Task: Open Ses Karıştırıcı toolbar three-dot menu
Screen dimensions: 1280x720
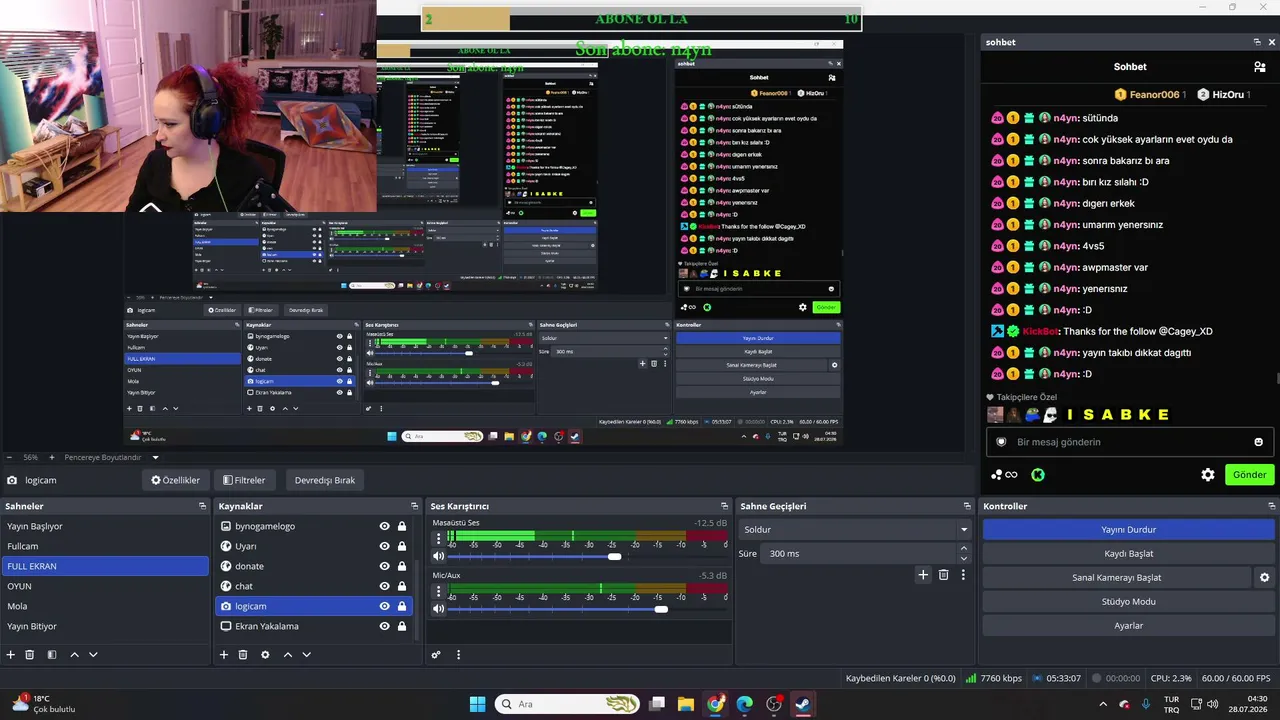Action: 459,655
